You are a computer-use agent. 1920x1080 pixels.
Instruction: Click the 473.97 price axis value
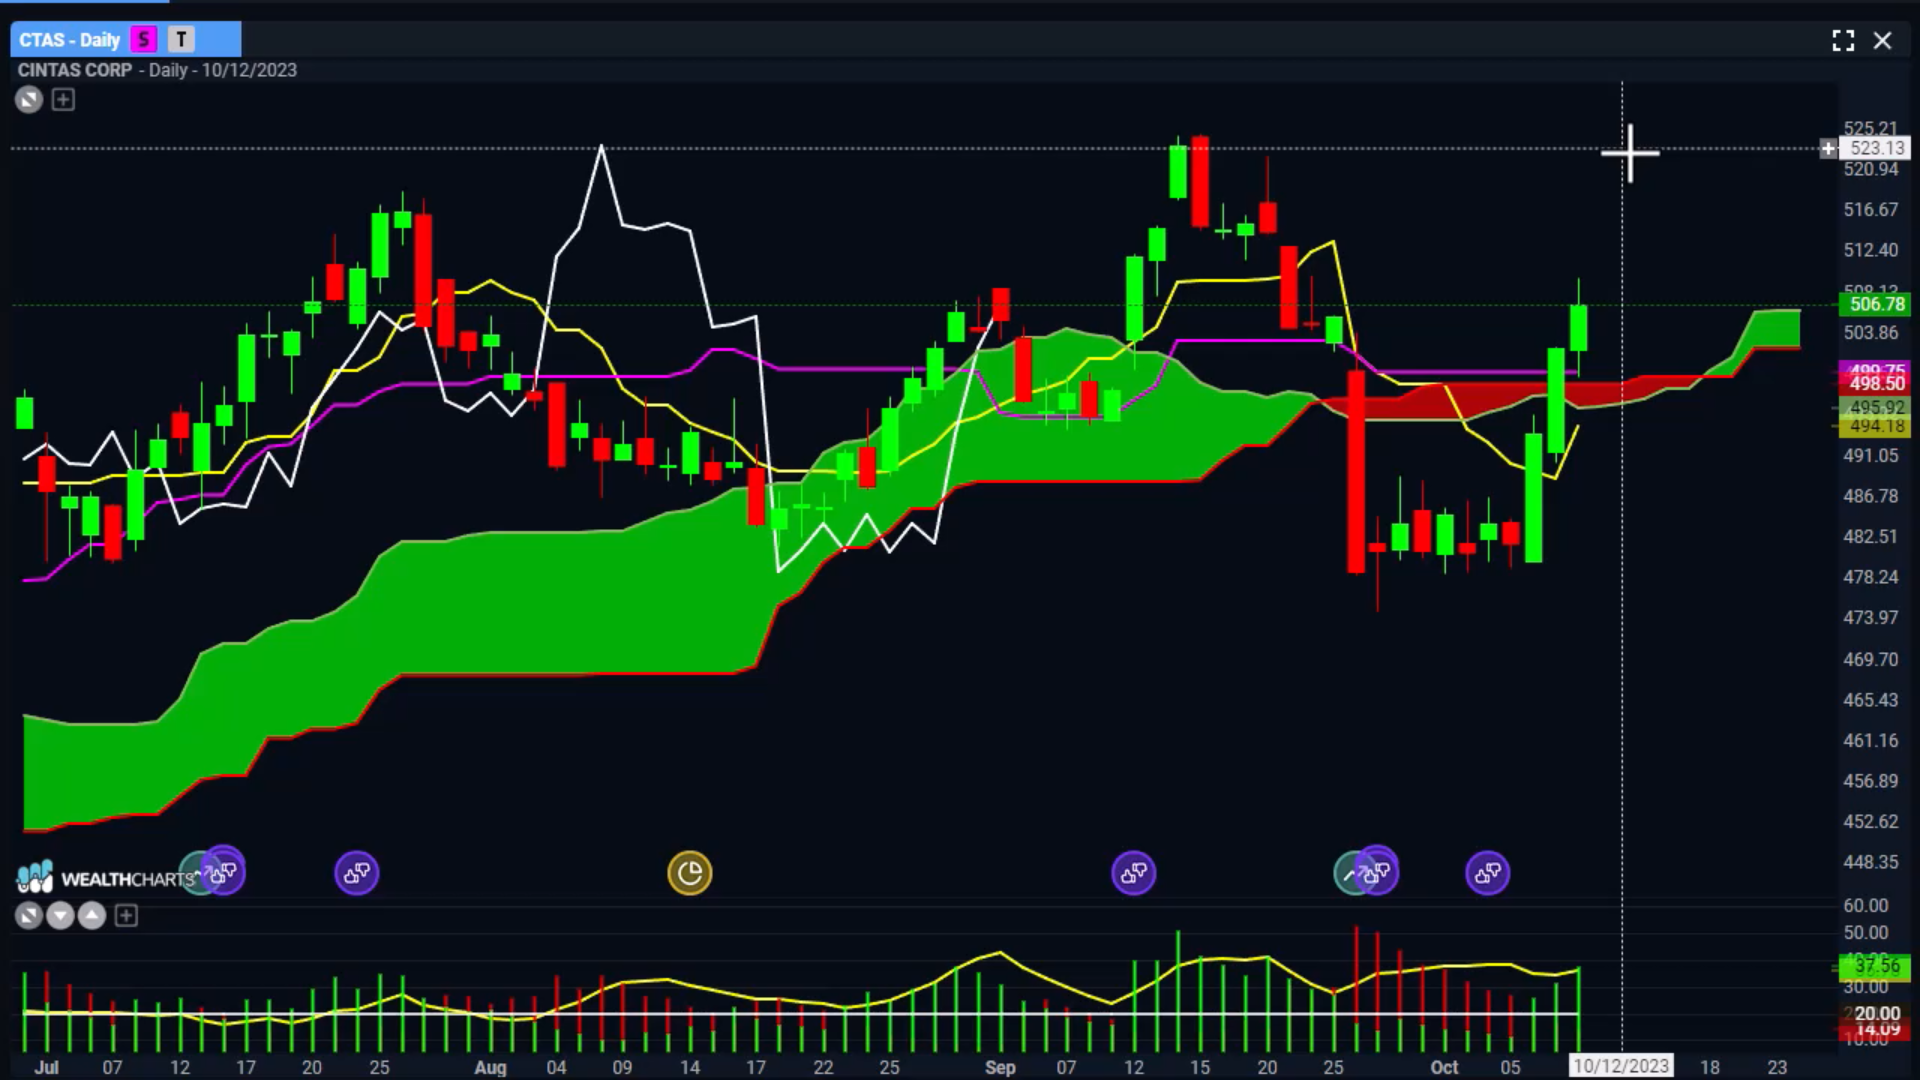coord(1871,617)
